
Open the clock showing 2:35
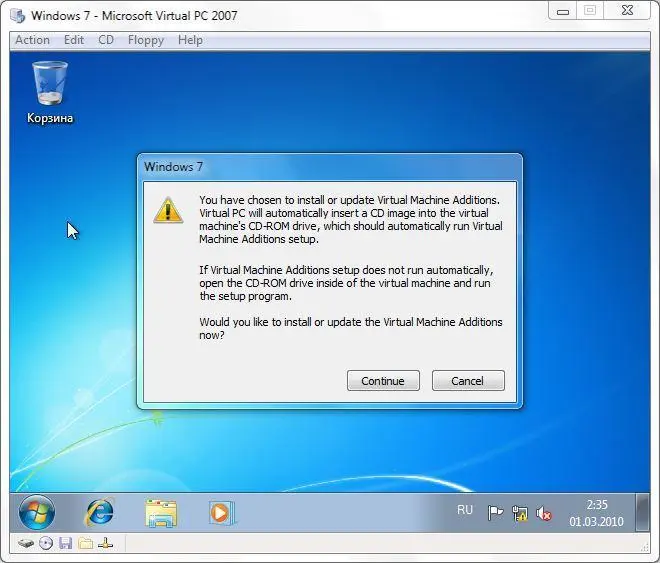click(595, 513)
